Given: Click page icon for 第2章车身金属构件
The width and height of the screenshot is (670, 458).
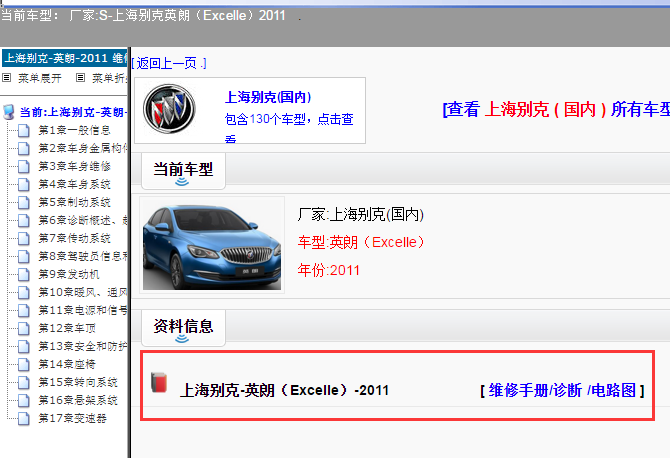Looking at the screenshot, I should (x=24, y=148).
